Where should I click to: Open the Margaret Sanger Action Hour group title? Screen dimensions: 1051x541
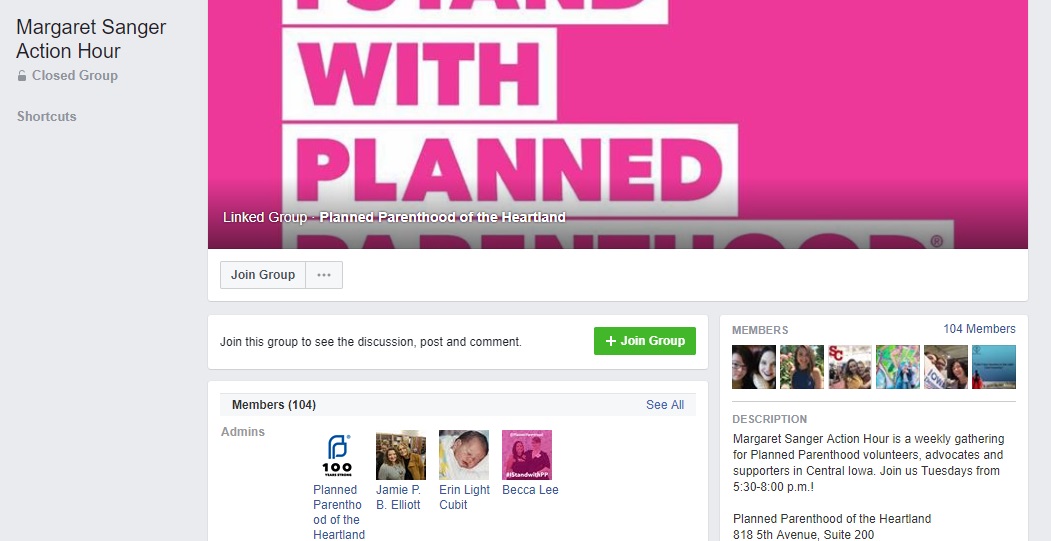[x=91, y=39]
